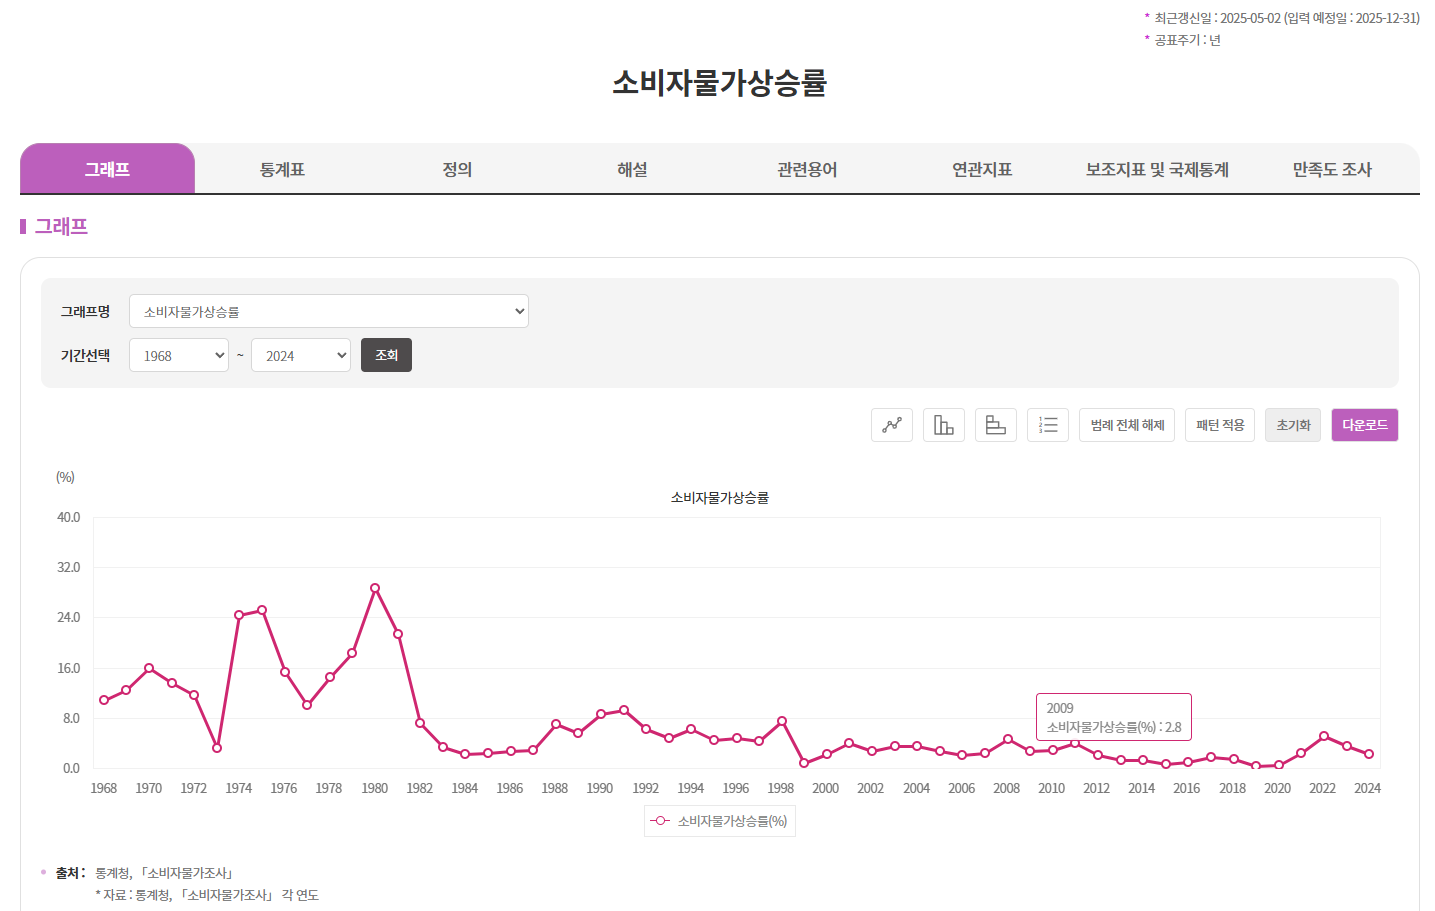Click the 2022 data point marker
The height and width of the screenshot is (911, 1435).
(x=1324, y=736)
